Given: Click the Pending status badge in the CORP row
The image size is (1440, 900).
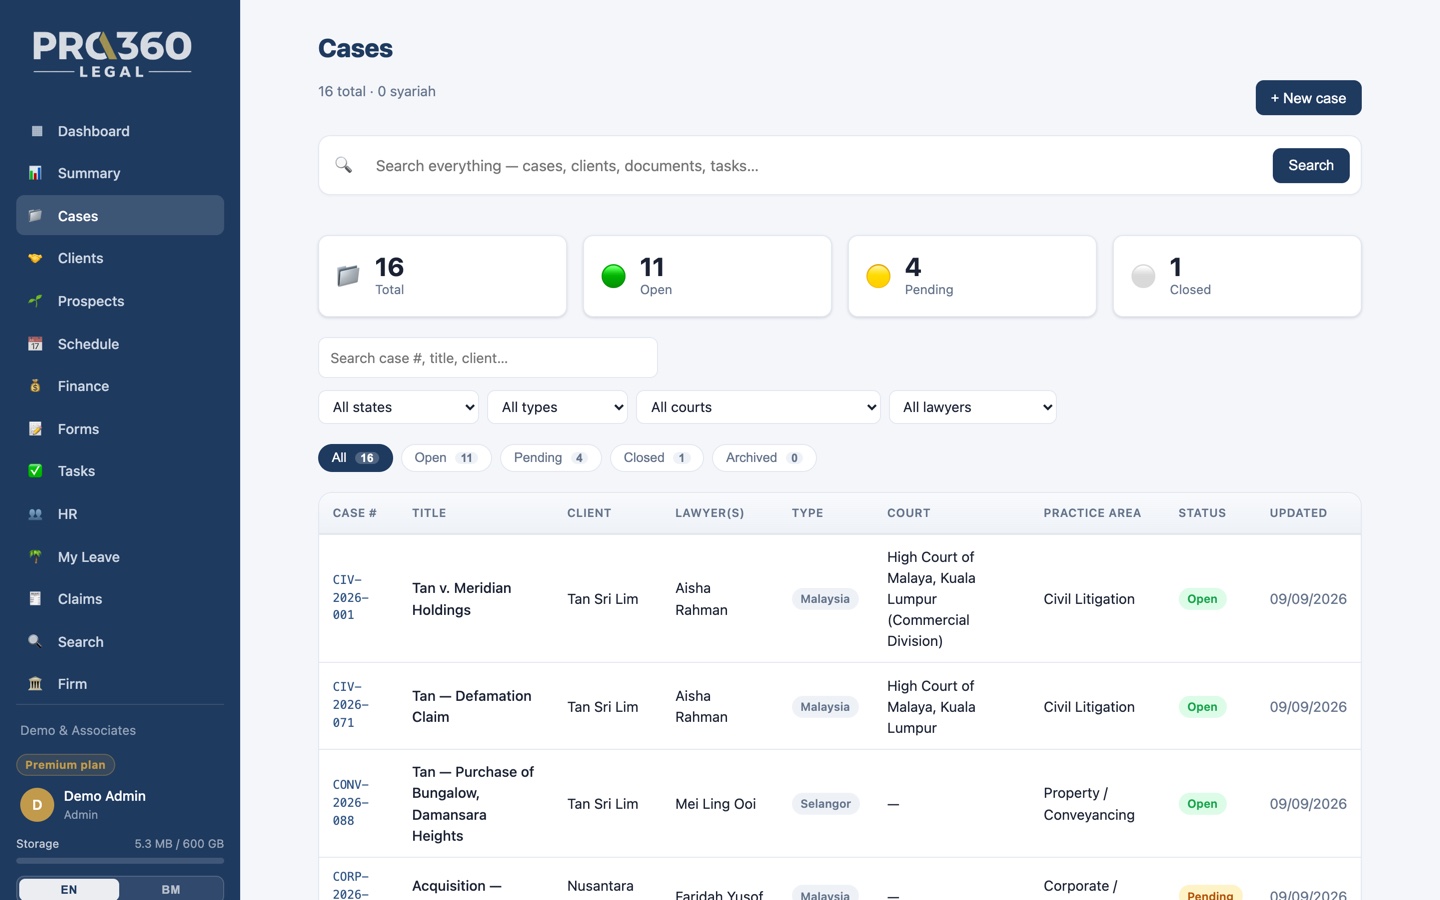Looking at the screenshot, I should click(1210, 894).
